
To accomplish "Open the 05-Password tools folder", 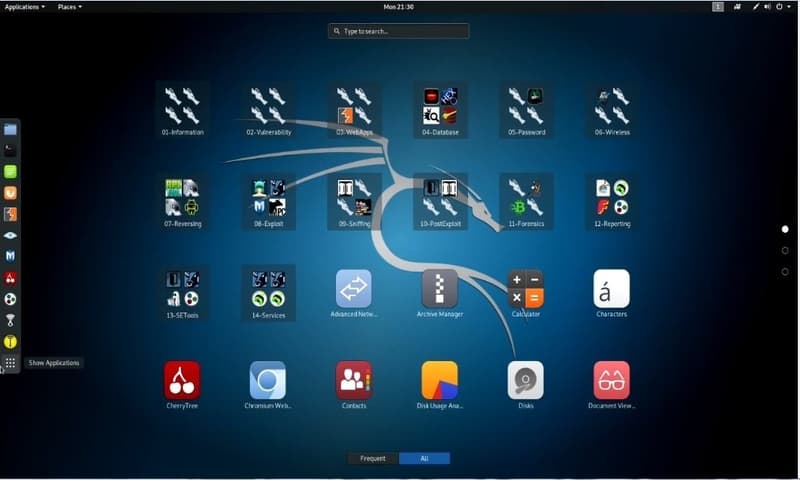I will 526,110.
